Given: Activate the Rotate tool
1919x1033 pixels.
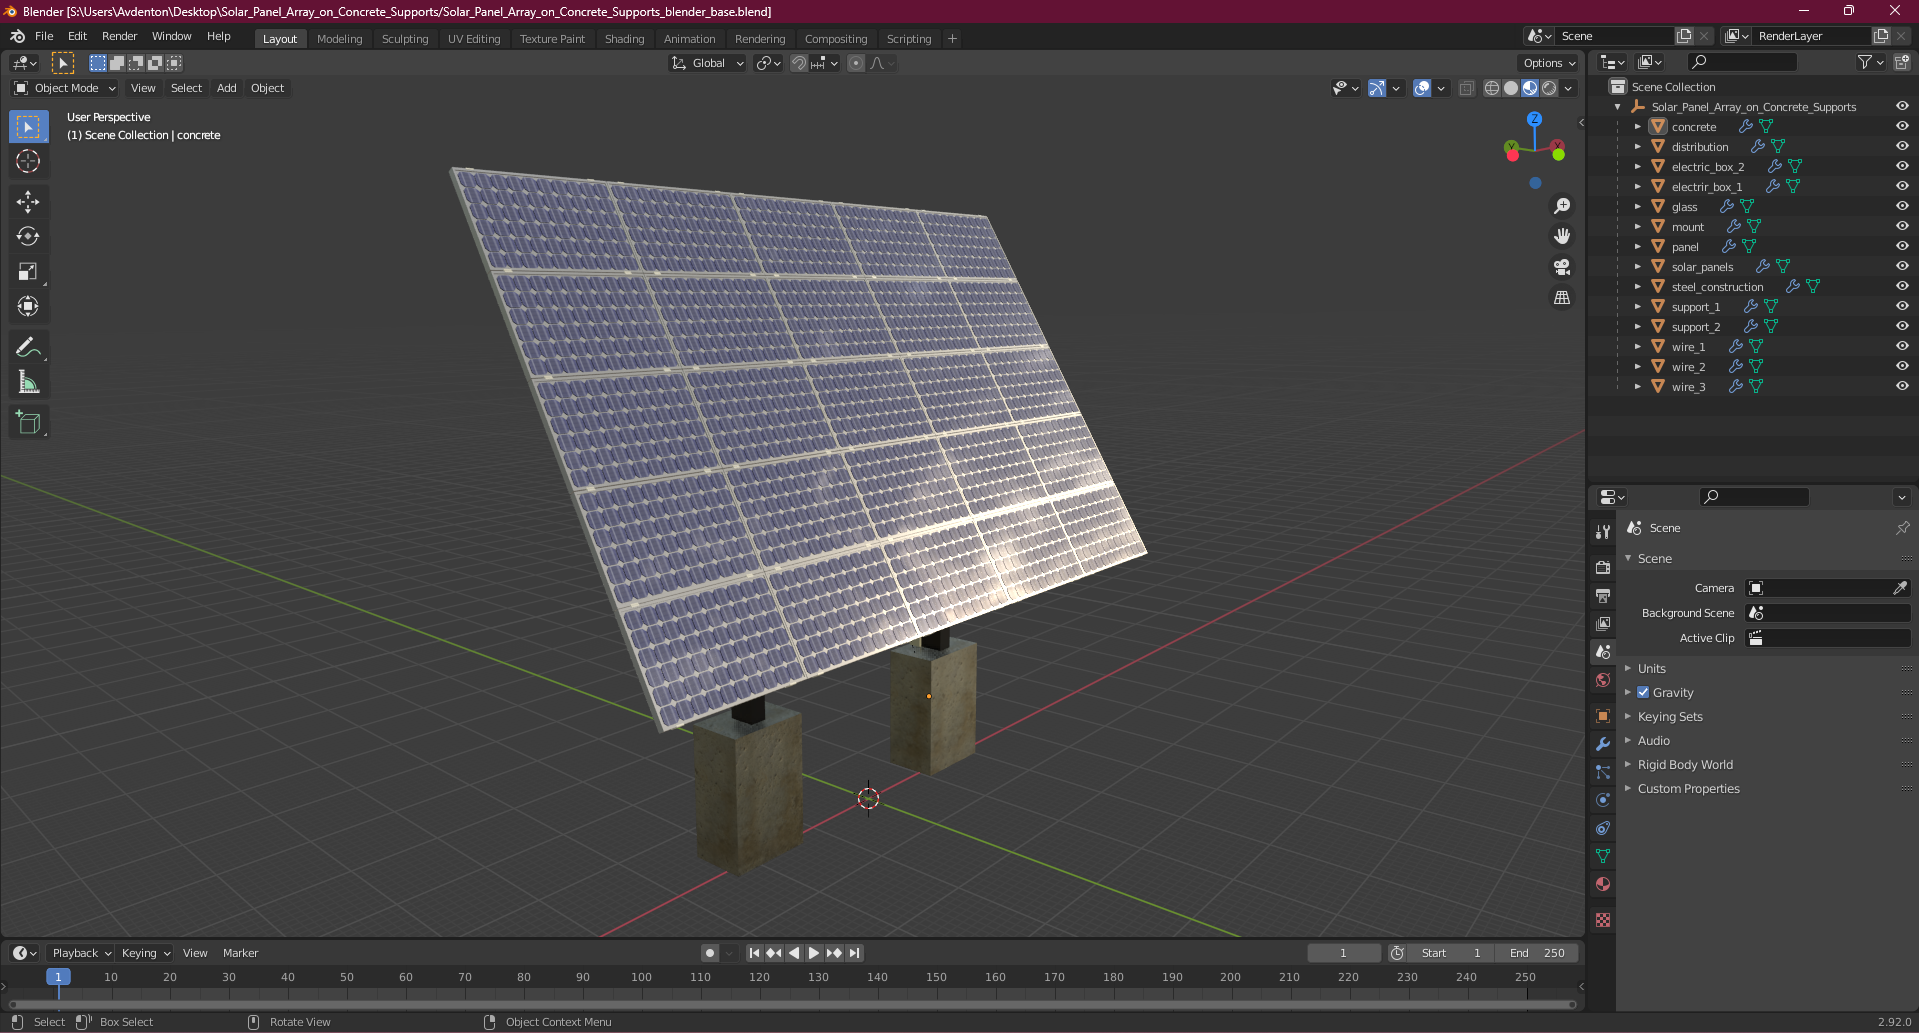Looking at the screenshot, I should tap(28, 237).
